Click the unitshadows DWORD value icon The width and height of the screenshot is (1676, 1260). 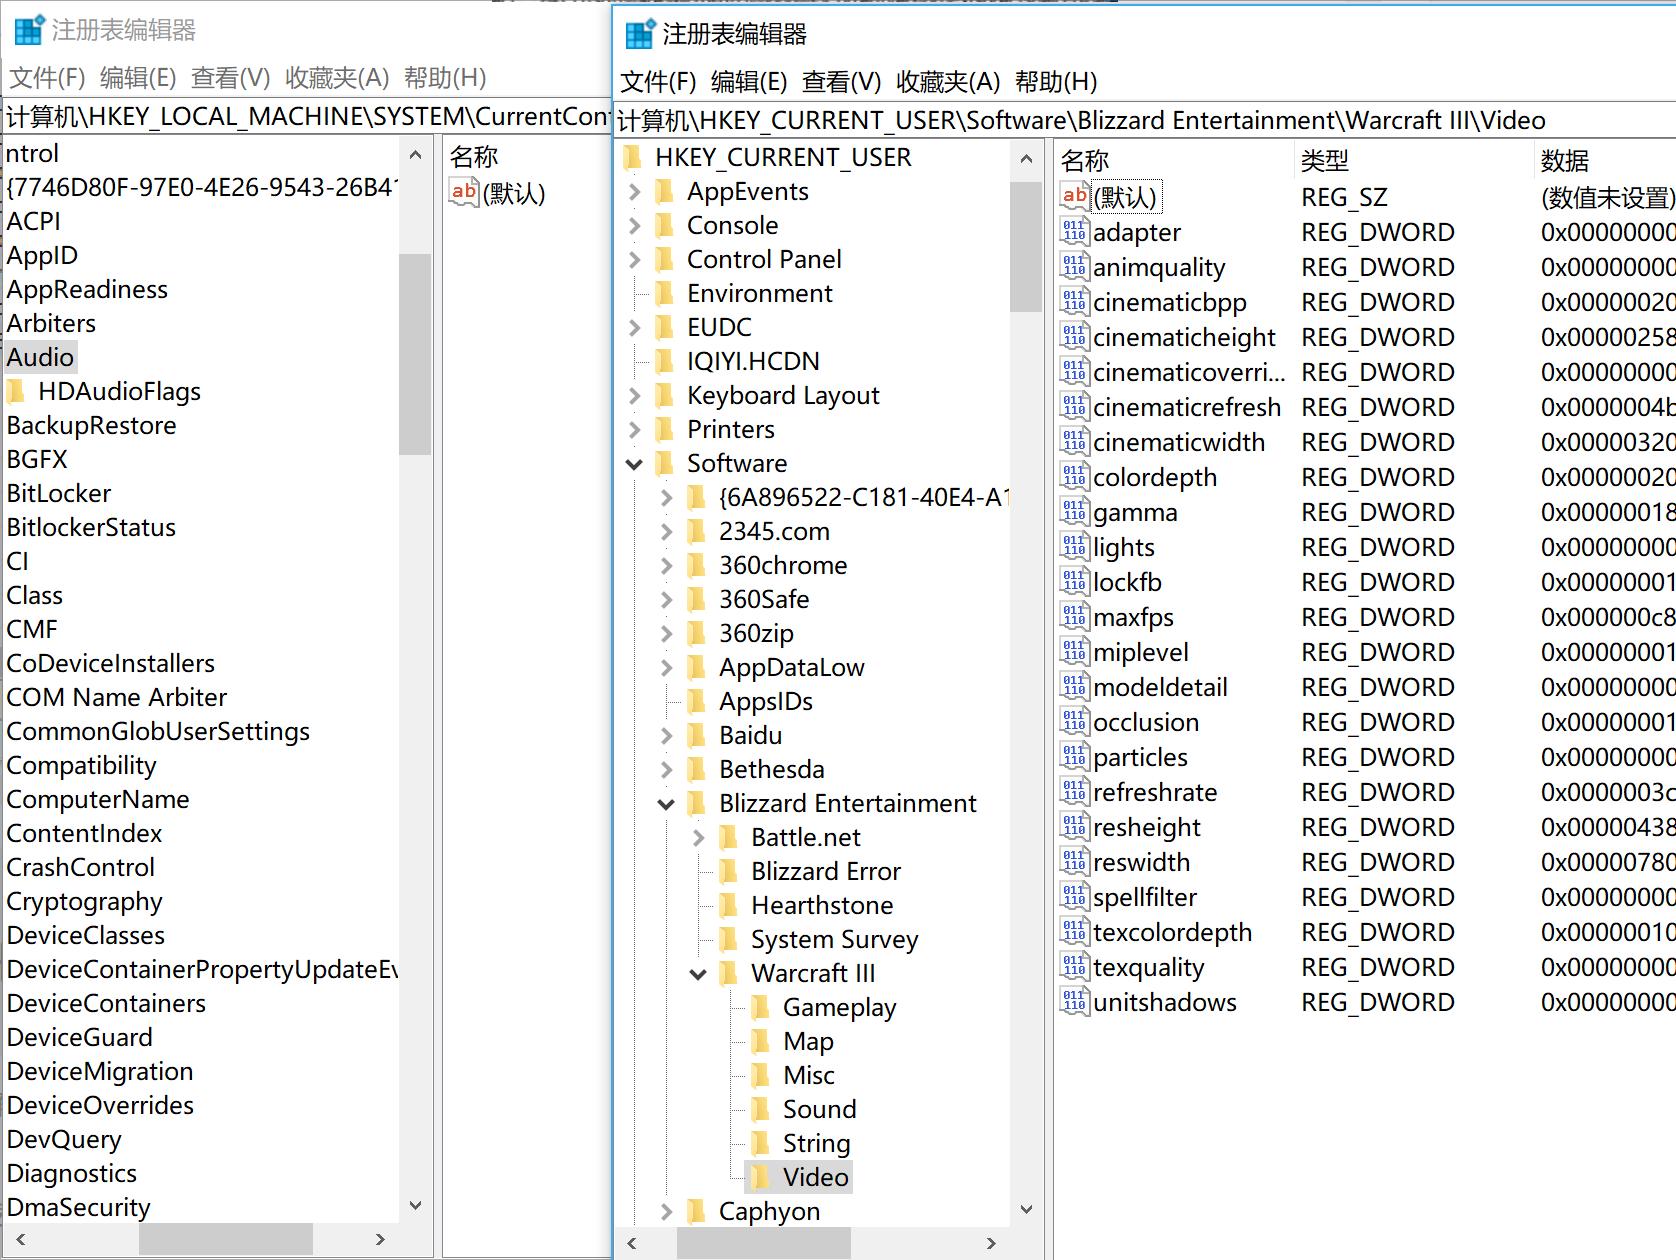tap(1074, 1002)
